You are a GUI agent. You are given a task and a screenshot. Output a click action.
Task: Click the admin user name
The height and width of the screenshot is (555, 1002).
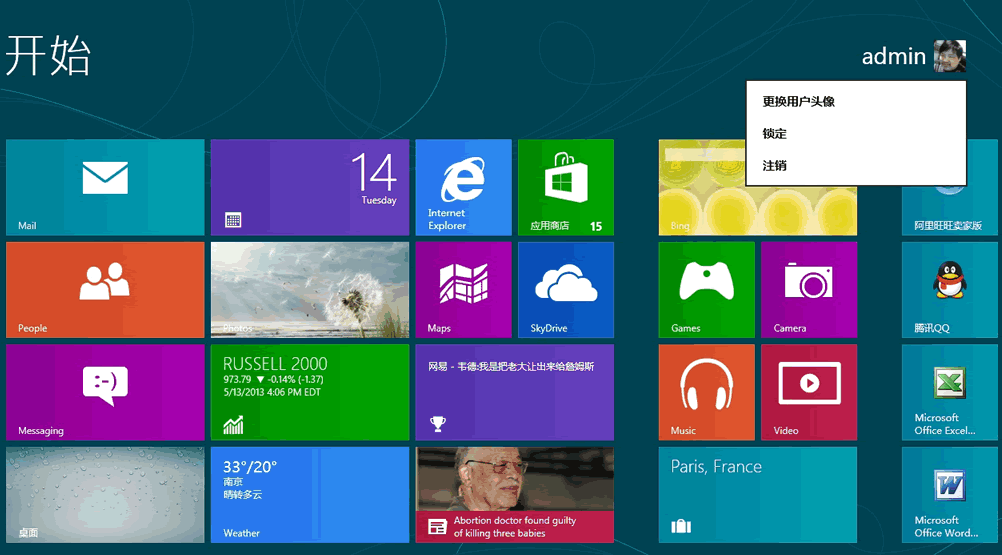tap(893, 57)
